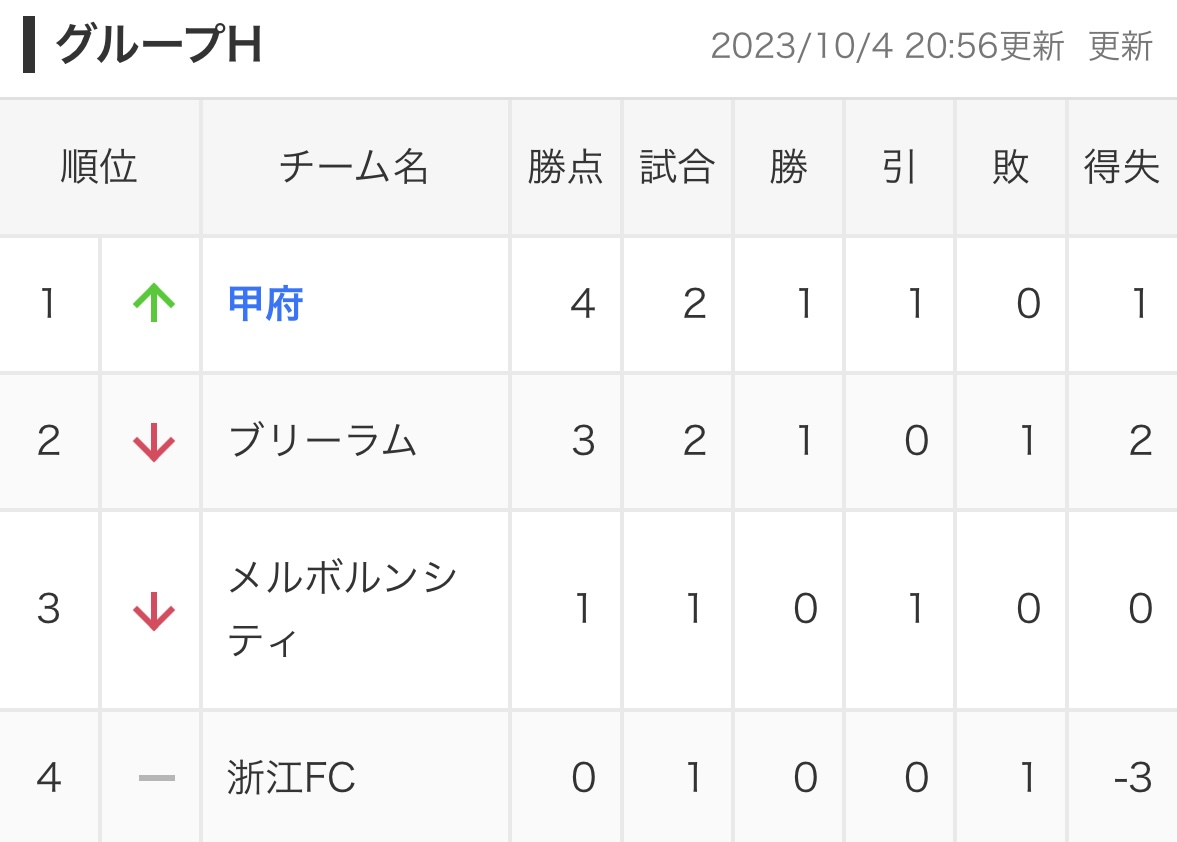The image size is (1177, 842).
Task: Click the green up arrow beside 甲府
Action: pos(154,303)
